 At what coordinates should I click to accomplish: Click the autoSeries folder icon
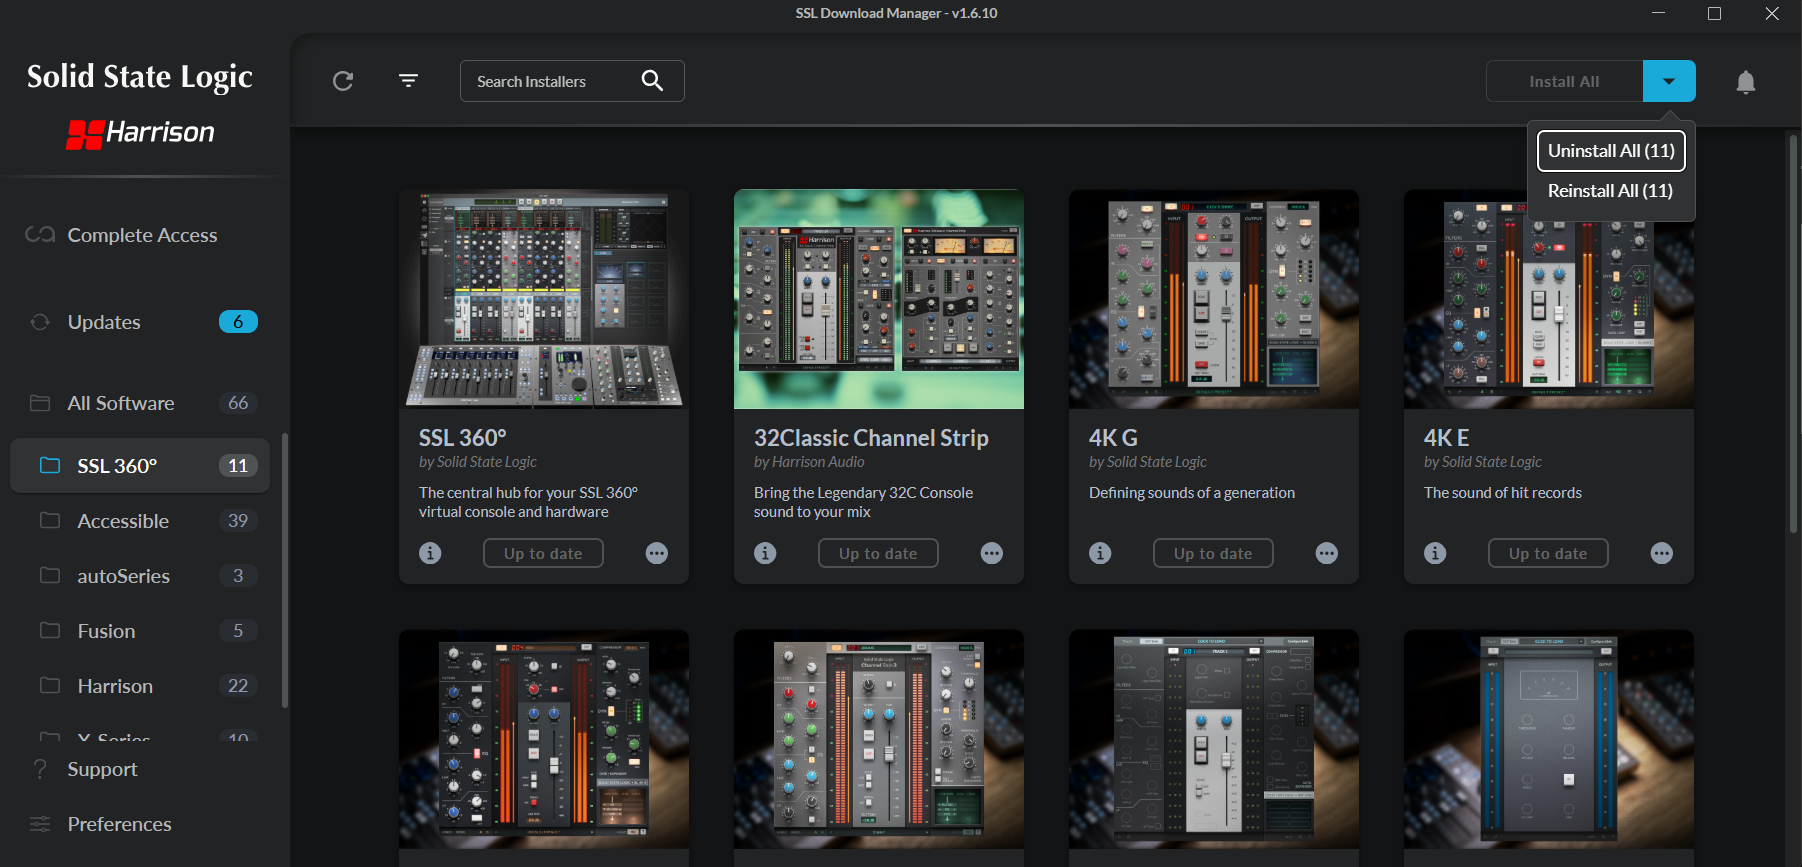tap(50, 576)
